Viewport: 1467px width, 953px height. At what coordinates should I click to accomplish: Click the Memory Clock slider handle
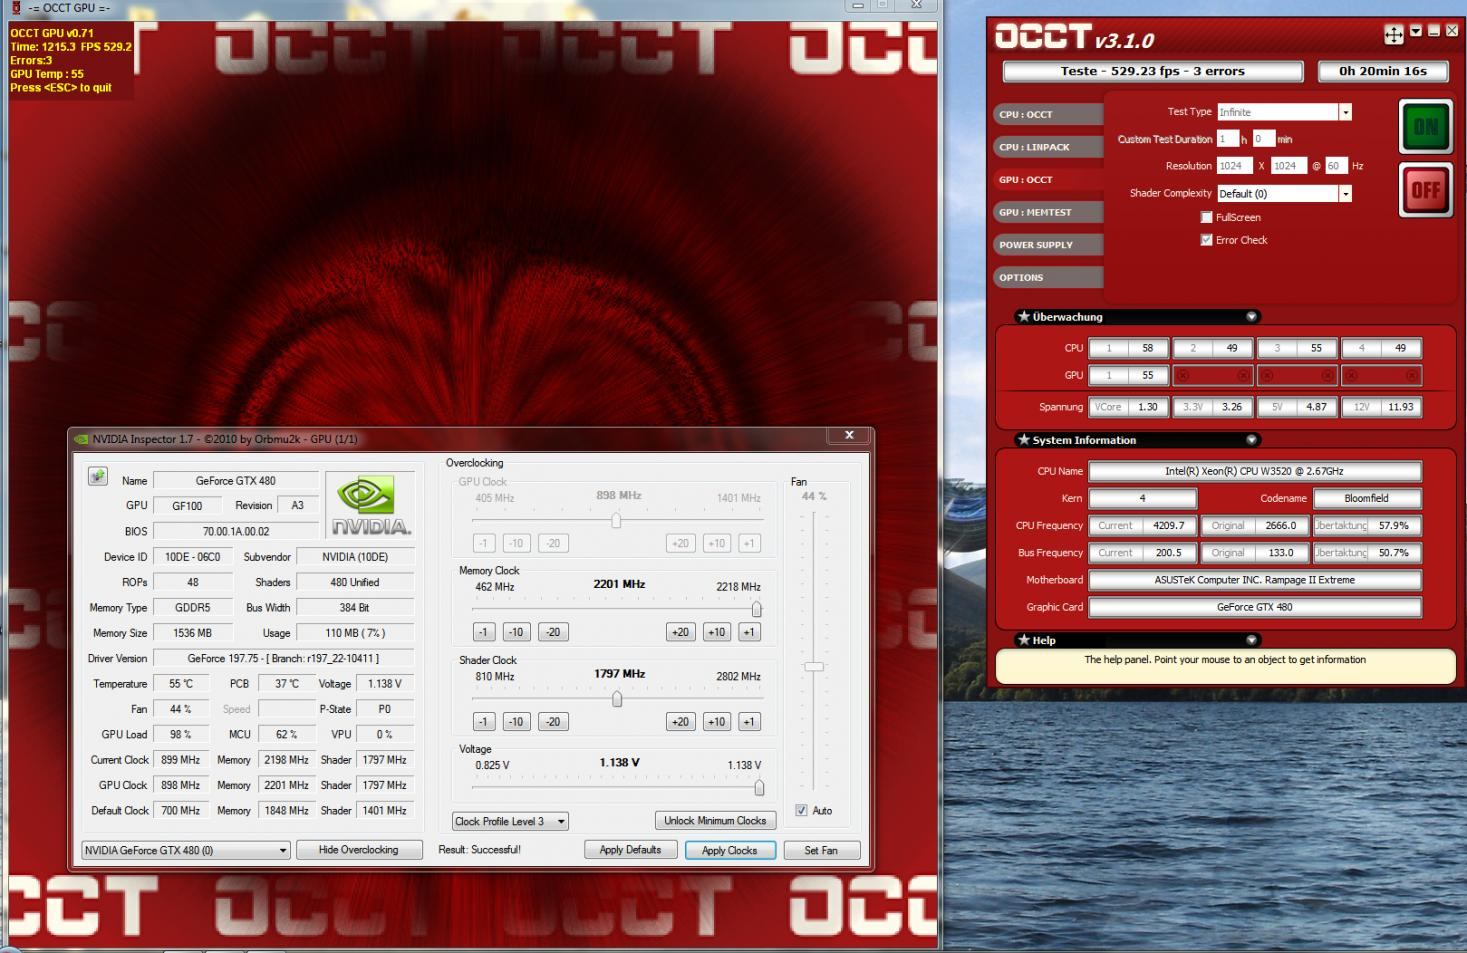pos(756,609)
